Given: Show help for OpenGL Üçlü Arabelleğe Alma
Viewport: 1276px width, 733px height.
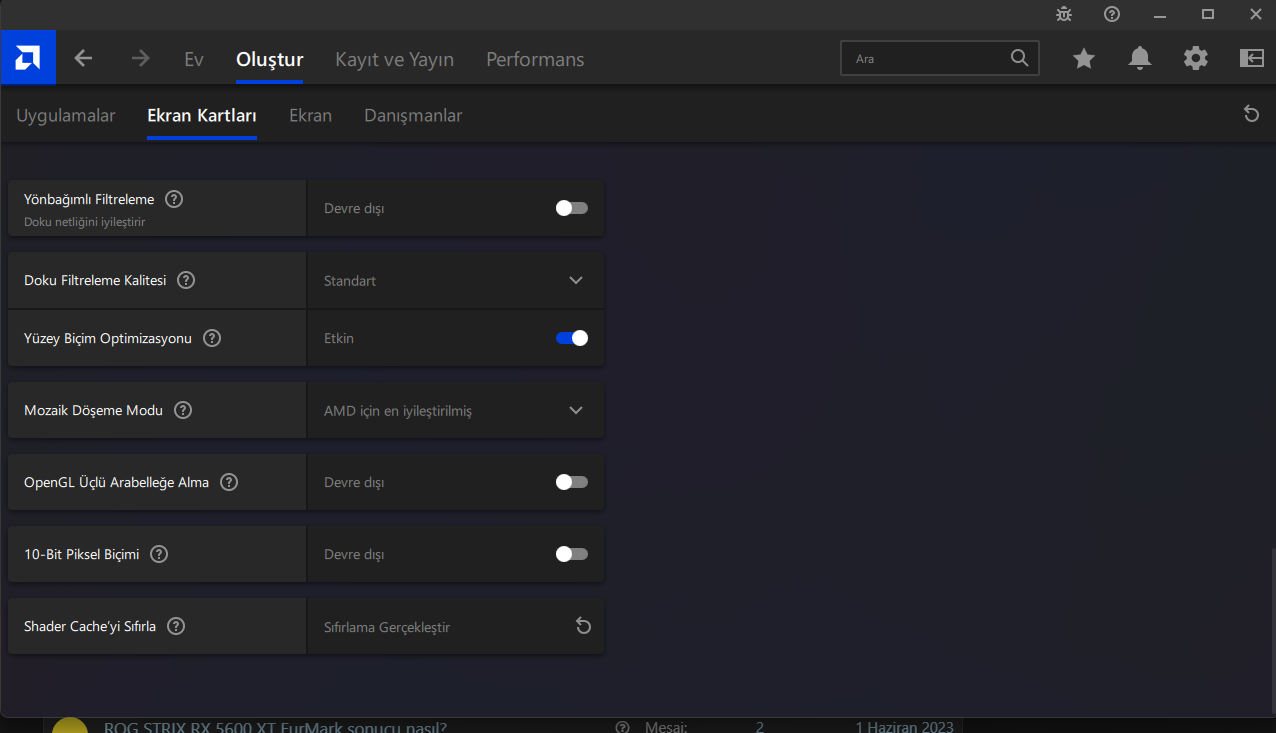Looking at the screenshot, I should pos(229,482).
